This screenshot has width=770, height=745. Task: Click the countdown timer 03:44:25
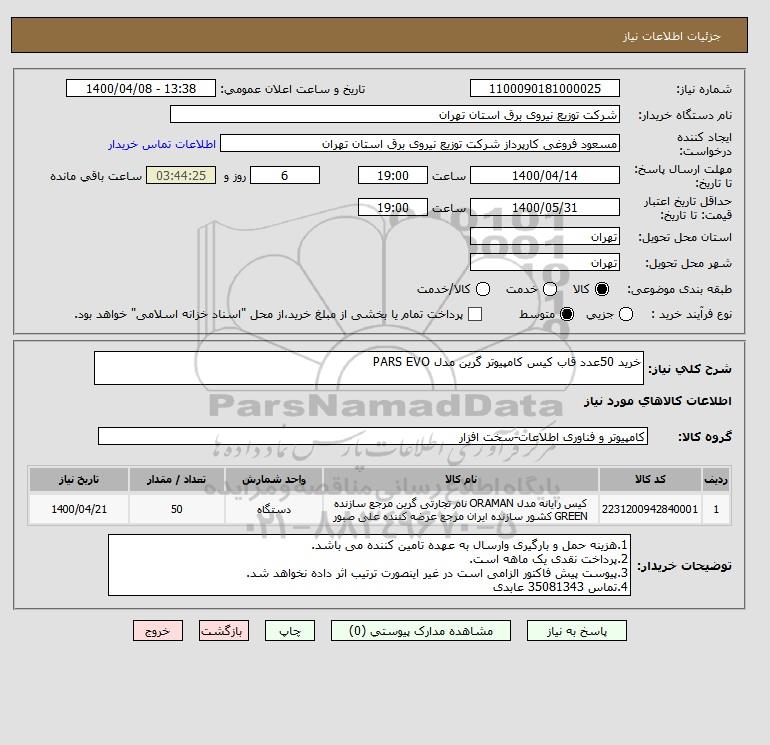(x=181, y=175)
